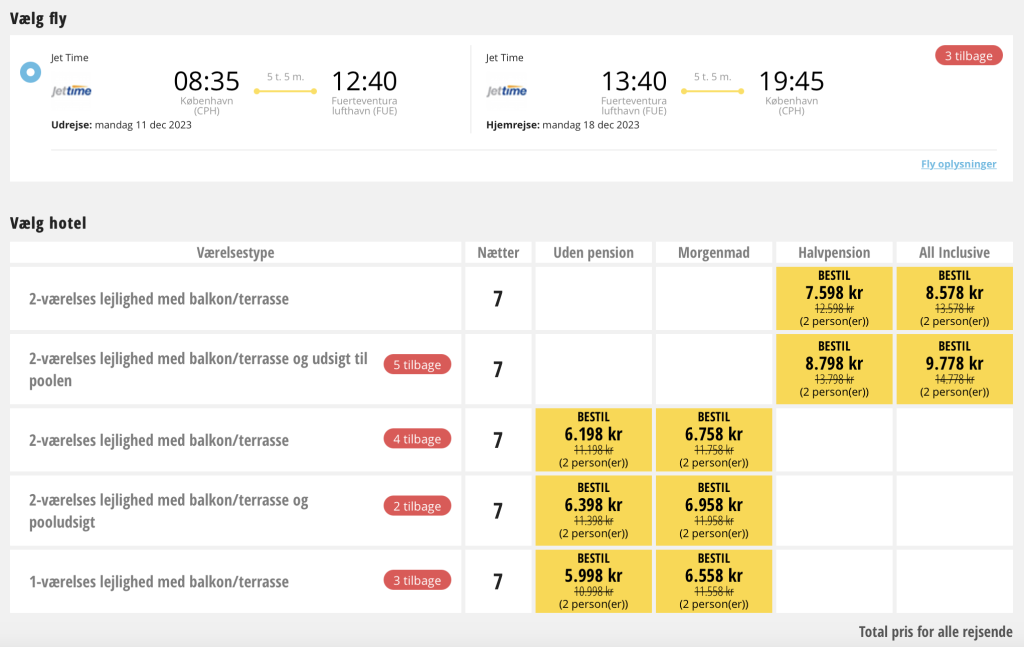The image size is (1024, 647).
Task: Book Uden pension for 6.398 kr
Action: coord(594,511)
